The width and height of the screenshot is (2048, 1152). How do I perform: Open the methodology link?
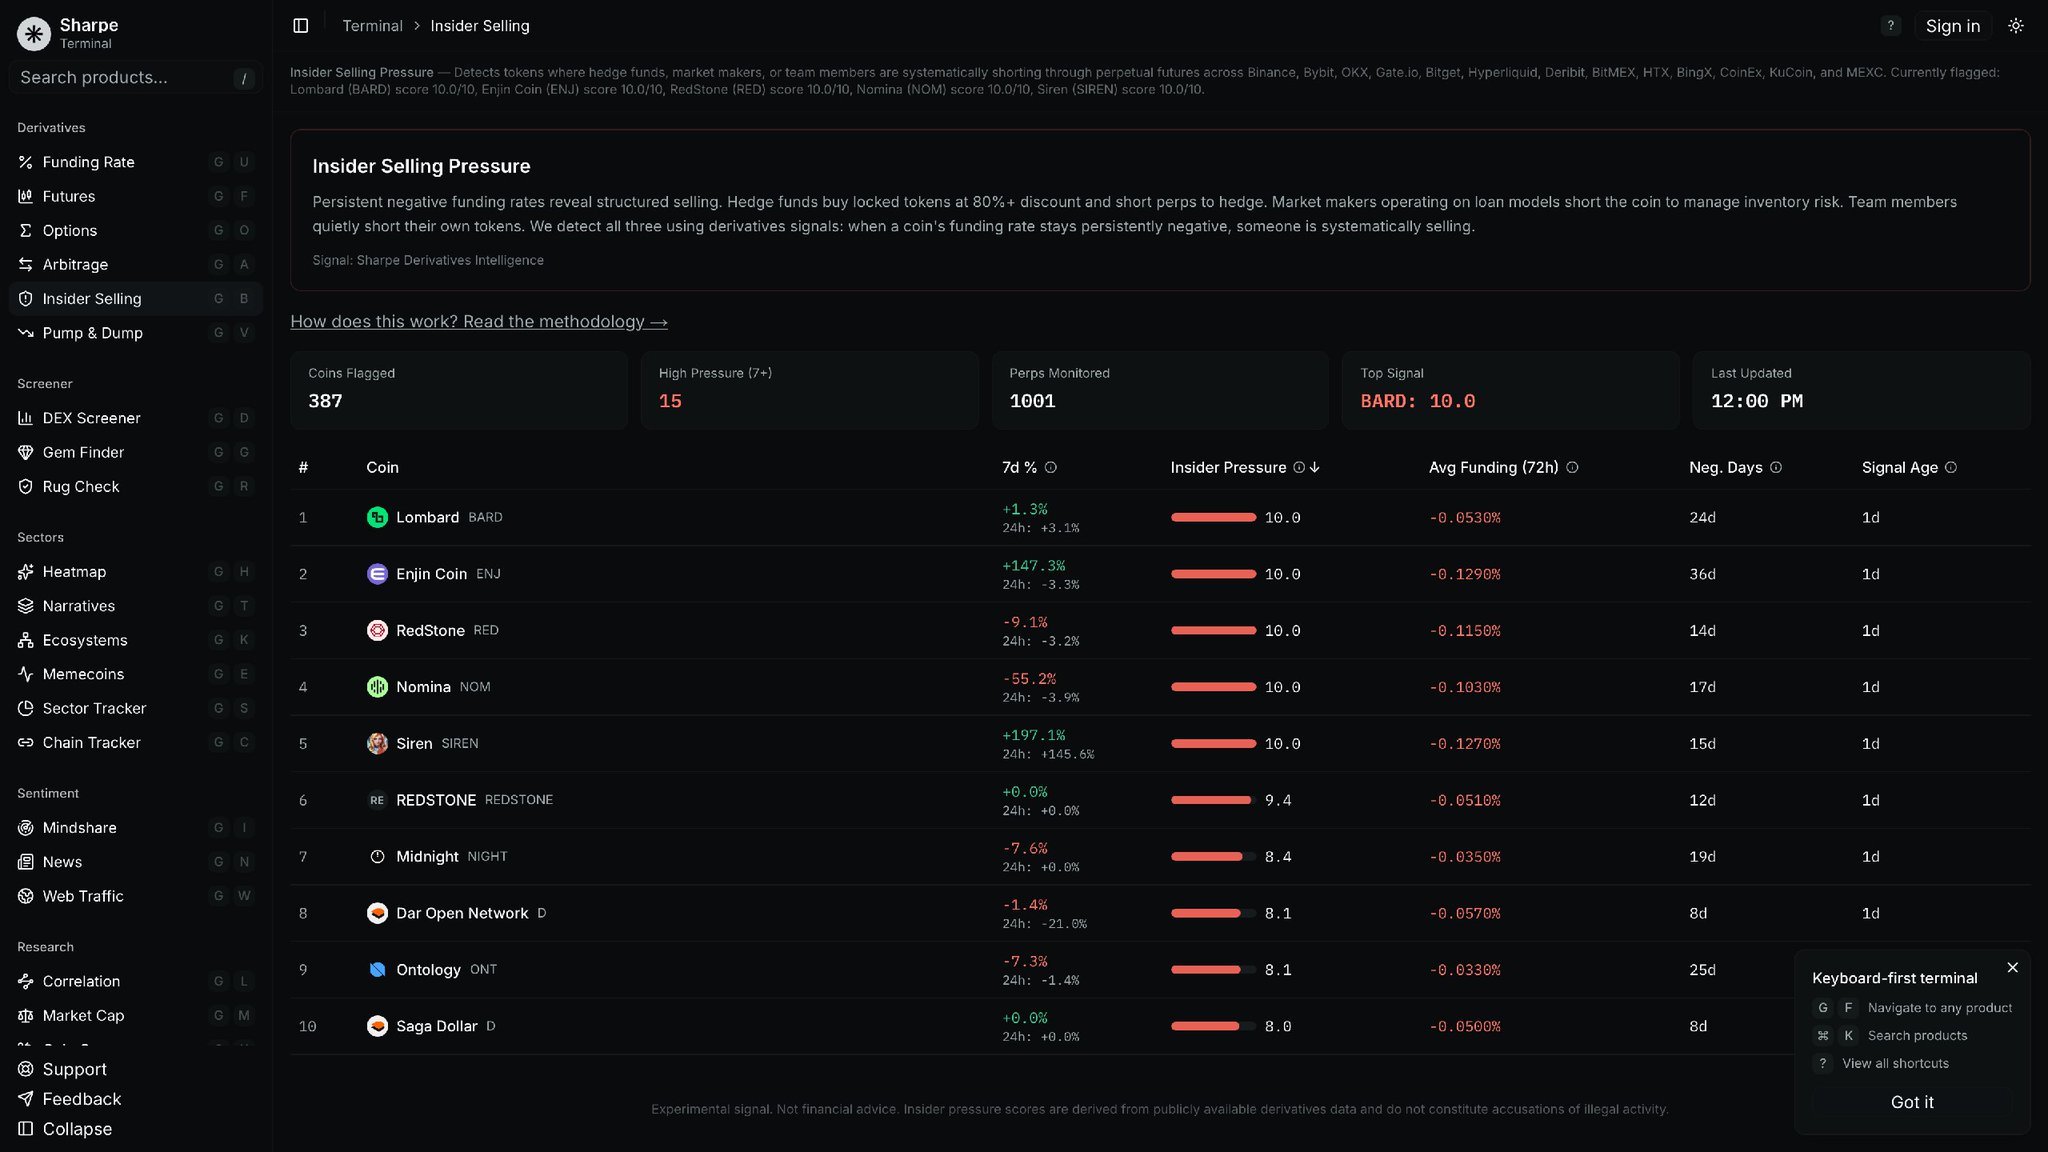[x=479, y=322]
